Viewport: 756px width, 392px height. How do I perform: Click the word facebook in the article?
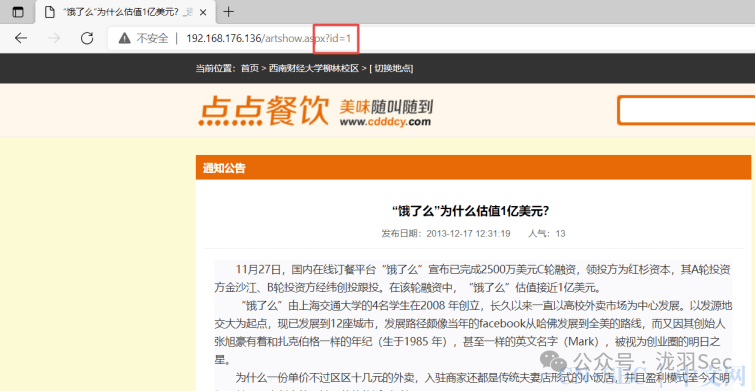501,324
